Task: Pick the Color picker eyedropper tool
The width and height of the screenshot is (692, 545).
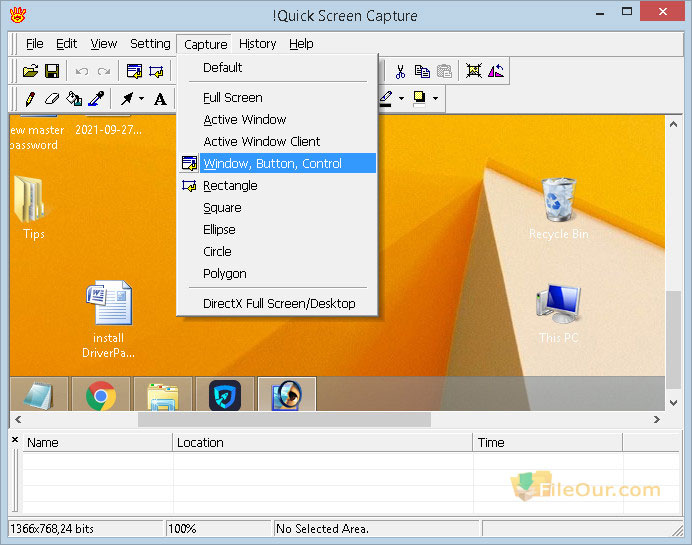Action: [x=96, y=98]
